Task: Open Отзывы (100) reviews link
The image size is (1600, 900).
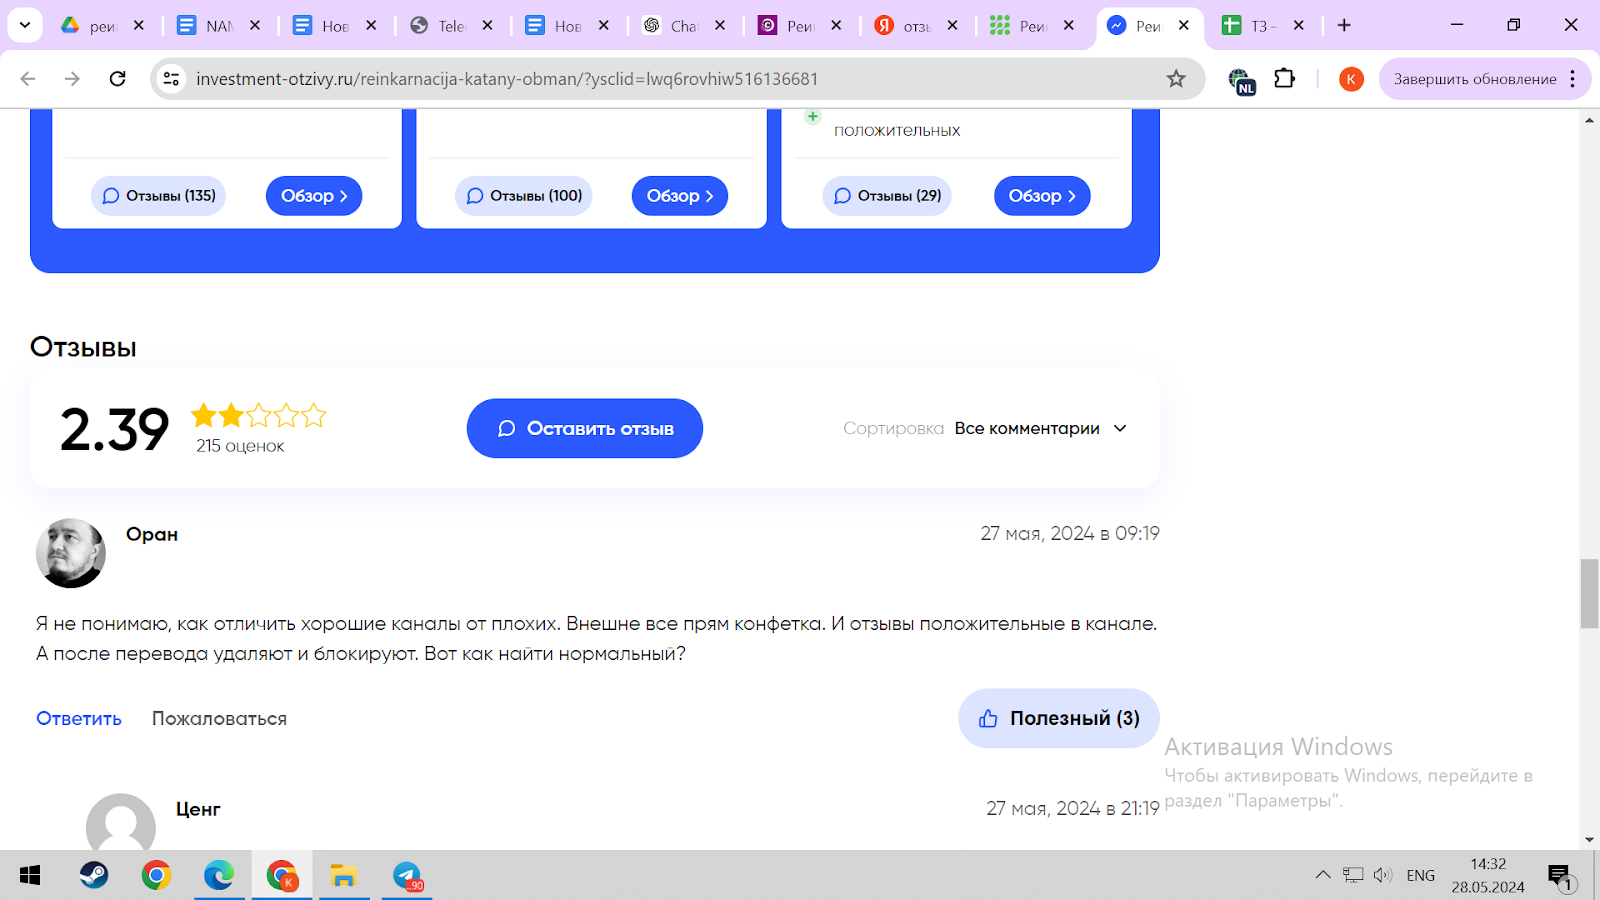Action: point(523,196)
